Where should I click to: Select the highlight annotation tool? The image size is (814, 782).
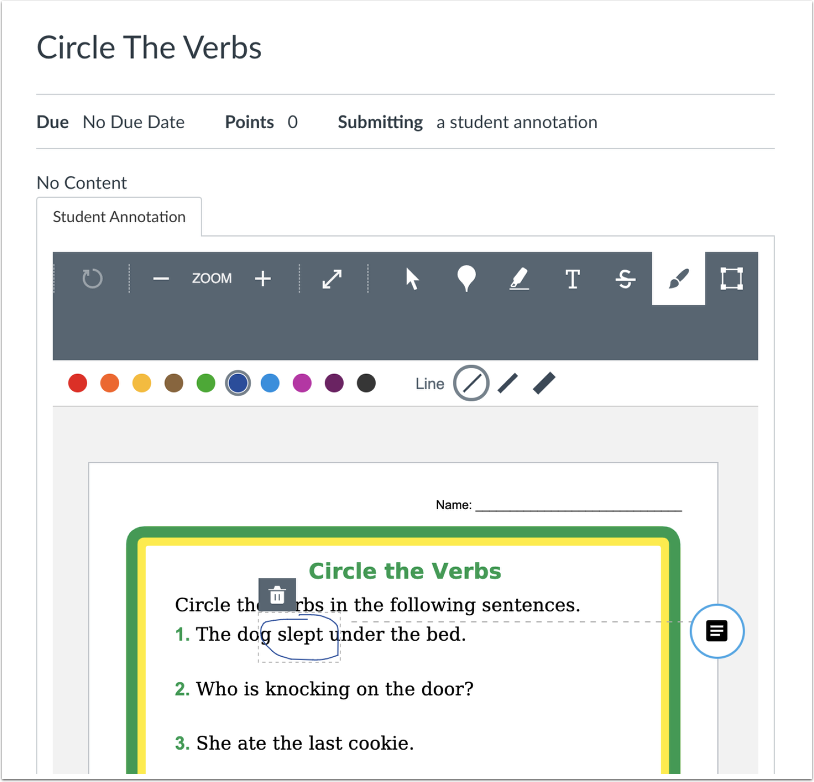click(519, 279)
